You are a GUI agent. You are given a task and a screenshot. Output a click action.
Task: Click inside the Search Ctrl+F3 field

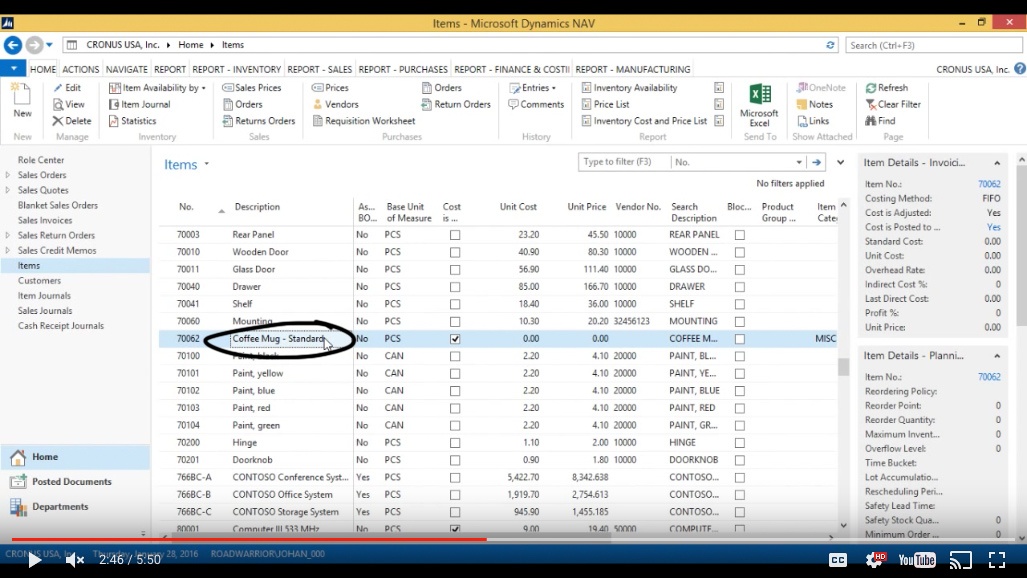coord(932,44)
